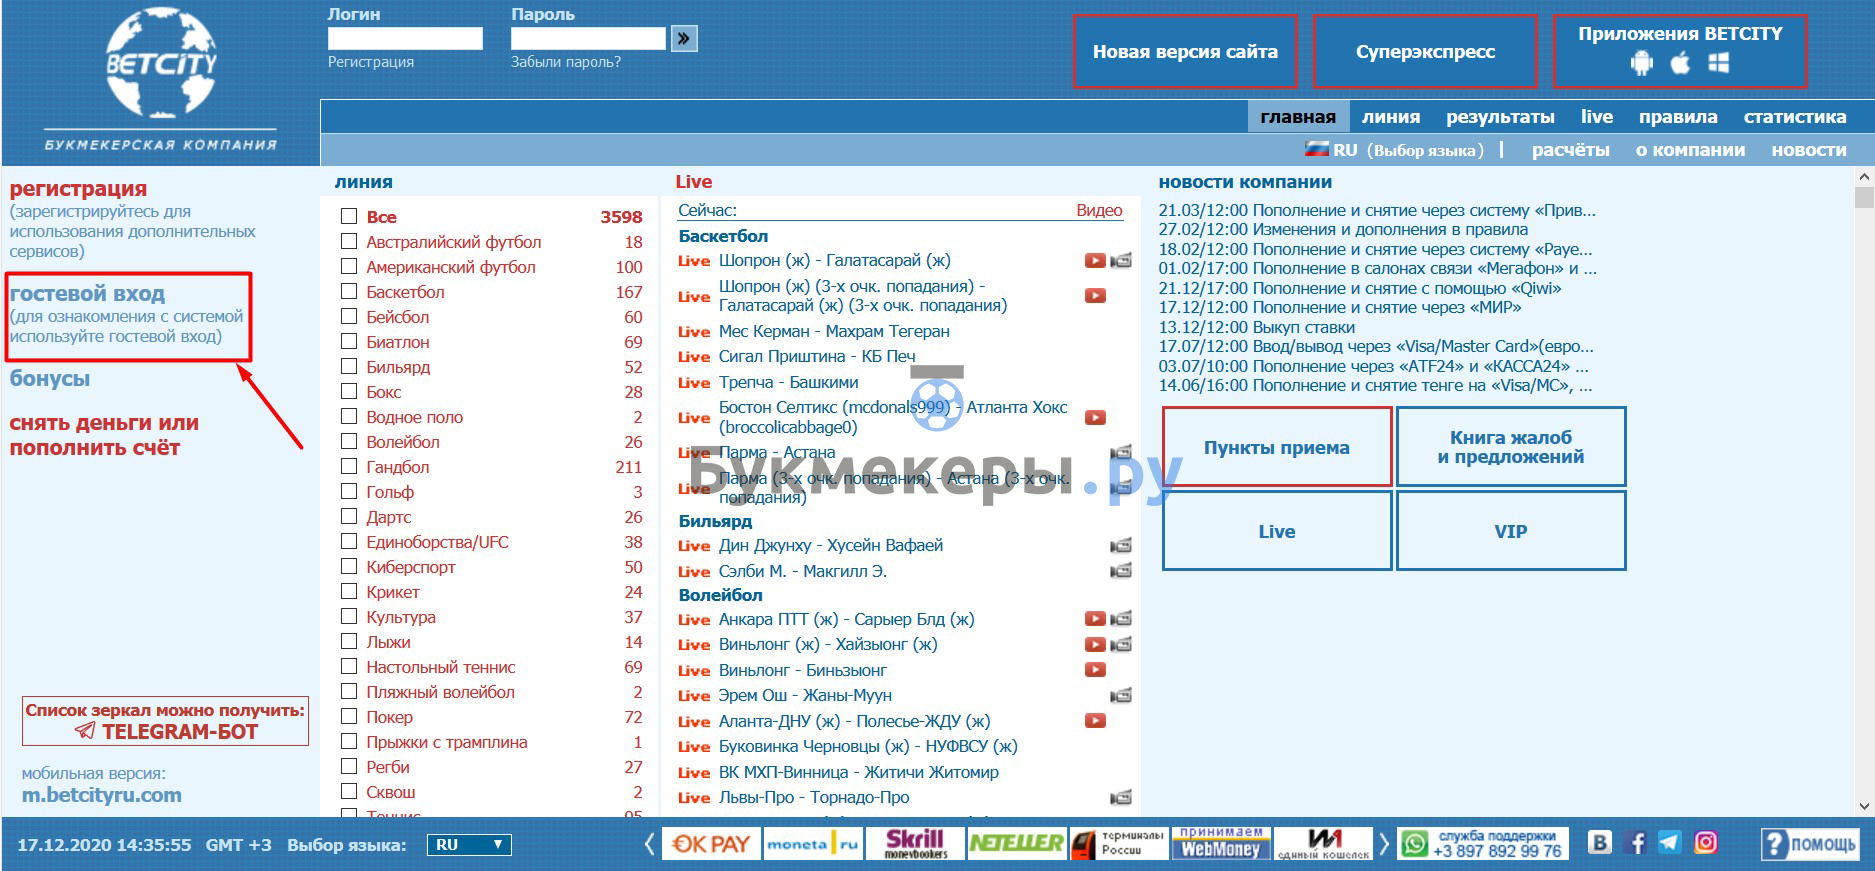Switch to the статистика tab

(1794, 117)
